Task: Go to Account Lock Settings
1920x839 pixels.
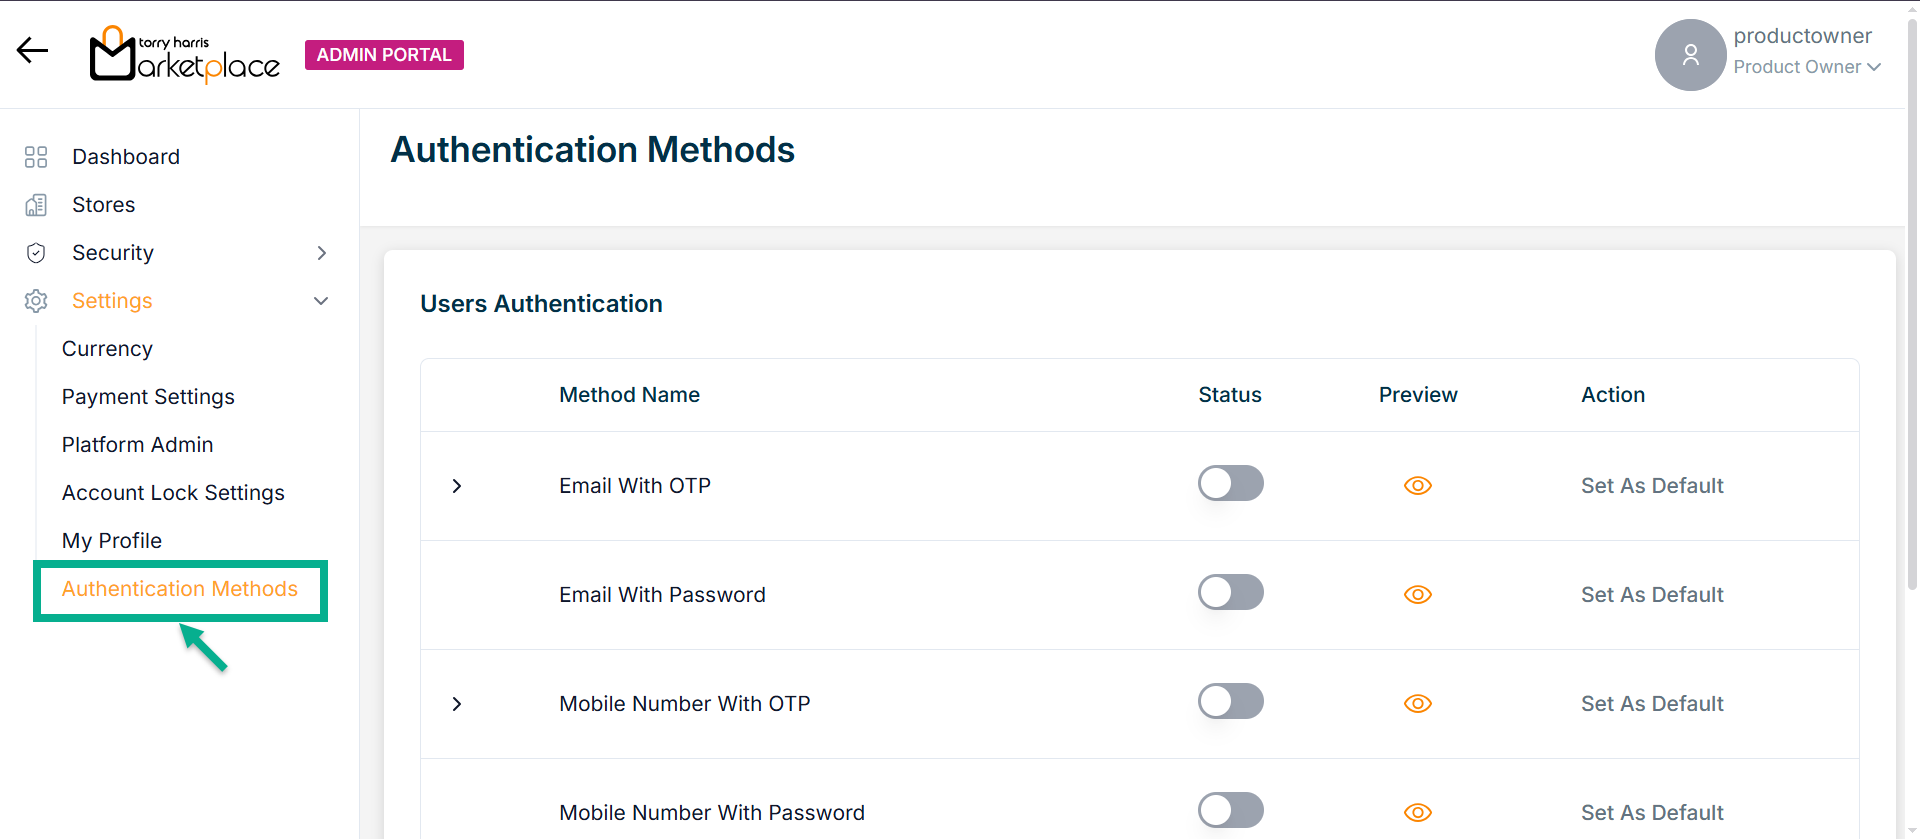Action: 173,493
